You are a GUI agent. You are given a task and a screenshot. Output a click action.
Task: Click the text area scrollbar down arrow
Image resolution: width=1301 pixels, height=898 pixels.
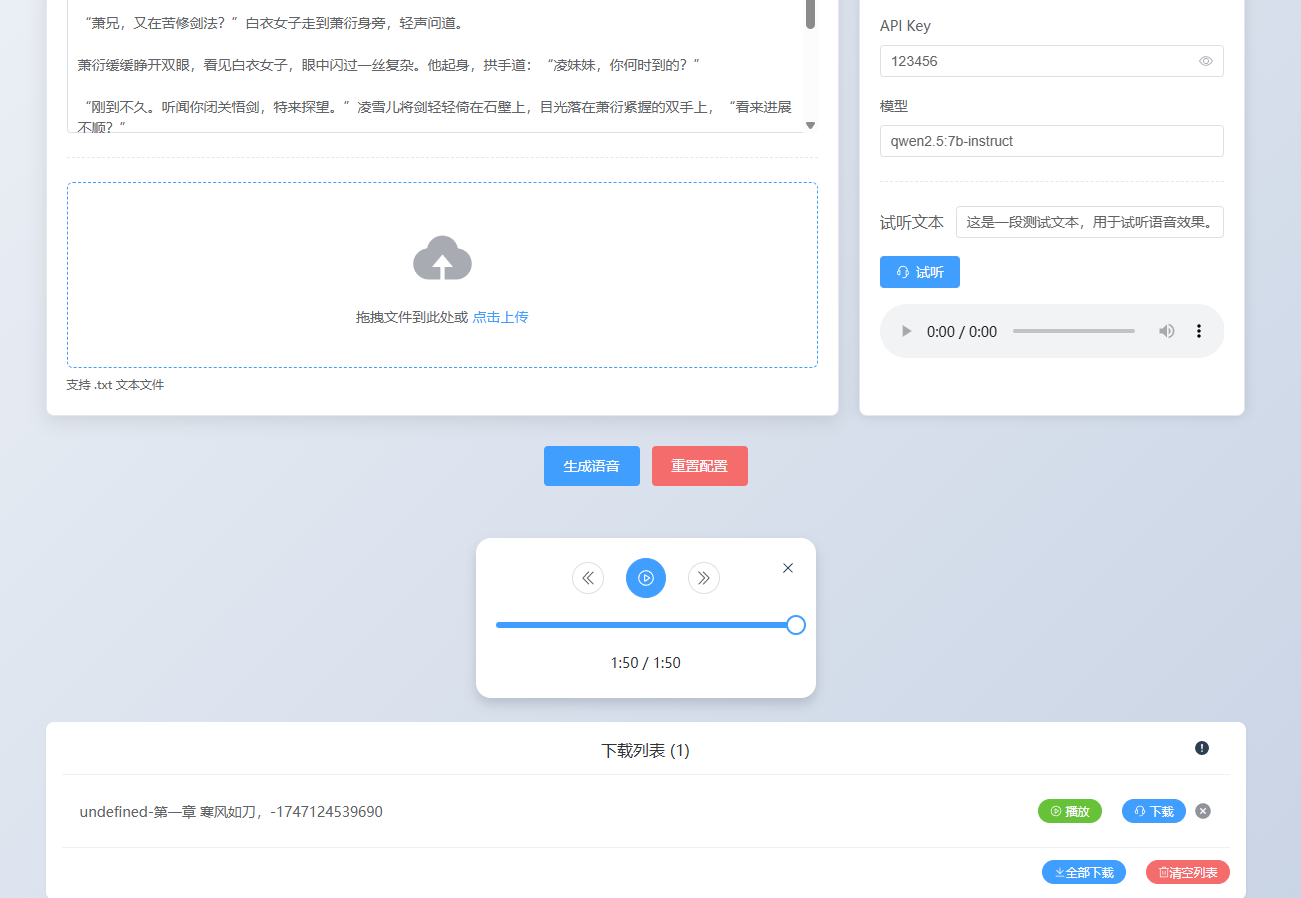click(811, 125)
